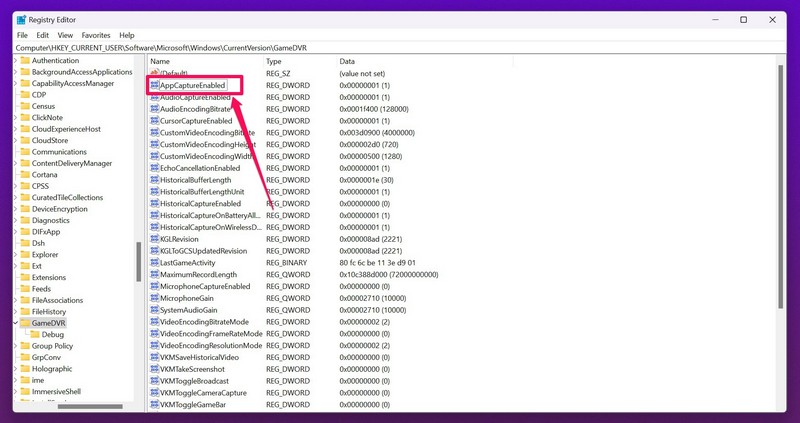Click the Registry Editor app icon in title bar
800x423 pixels.
pyautogui.click(x=21, y=20)
